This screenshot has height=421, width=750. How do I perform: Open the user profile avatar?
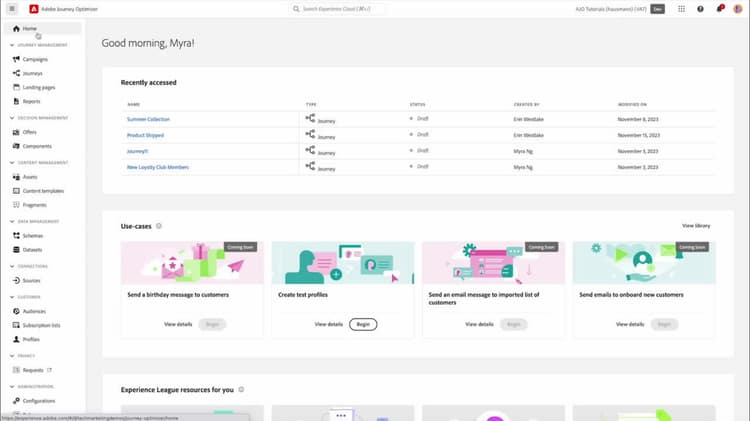click(738, 9)
